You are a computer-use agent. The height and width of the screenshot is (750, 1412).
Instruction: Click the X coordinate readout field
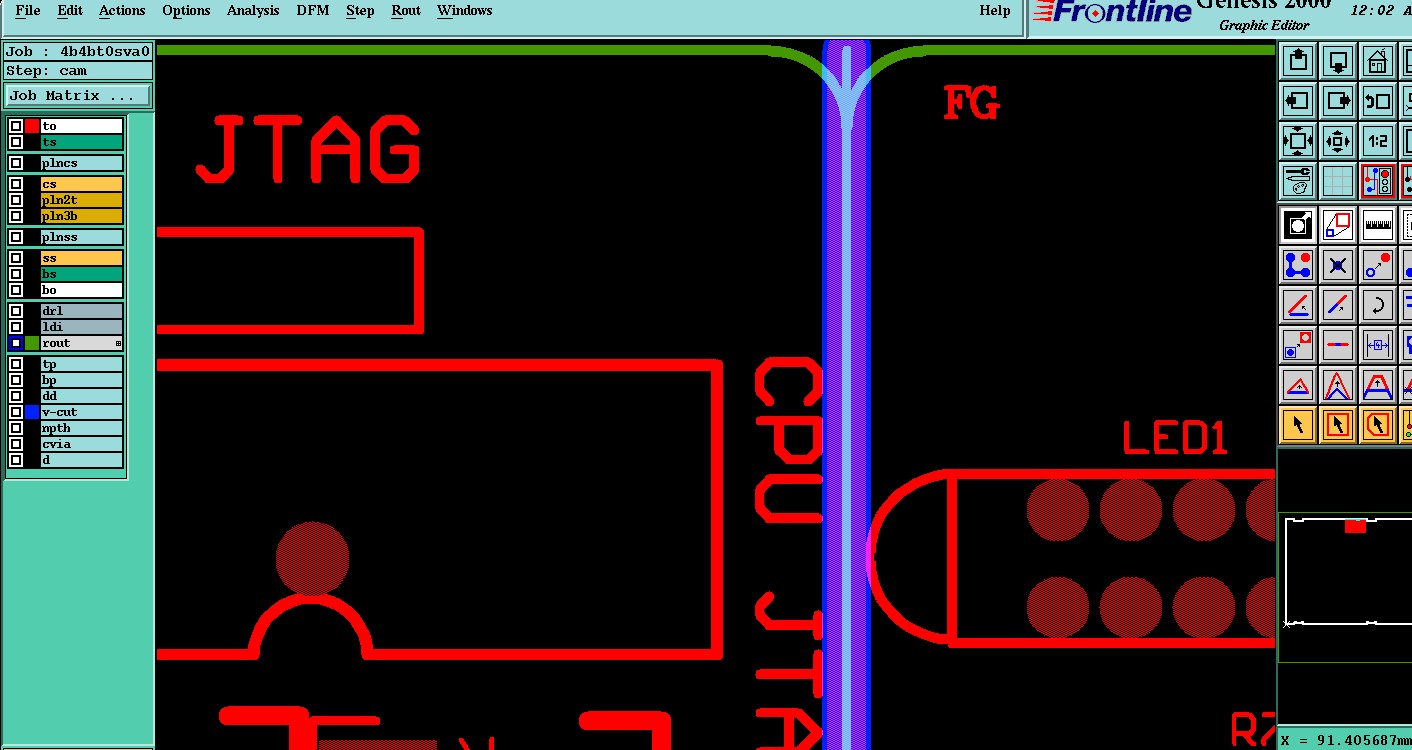[x=1345, y=740]
